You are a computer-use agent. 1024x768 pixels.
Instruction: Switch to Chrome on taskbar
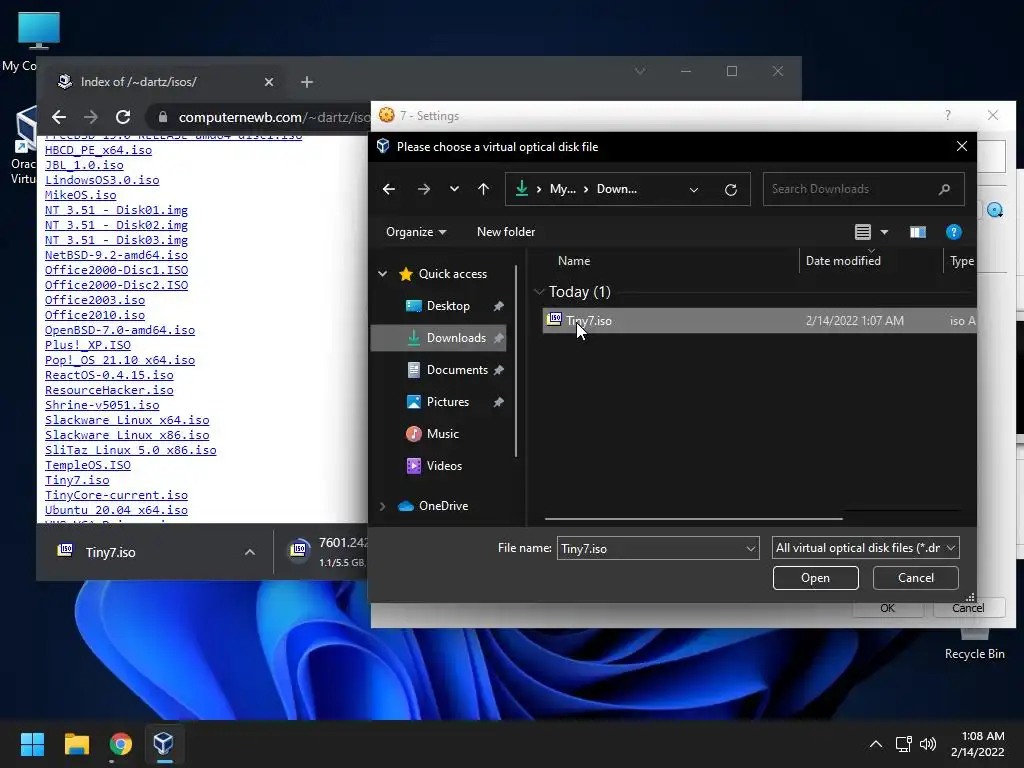(120, 744)
